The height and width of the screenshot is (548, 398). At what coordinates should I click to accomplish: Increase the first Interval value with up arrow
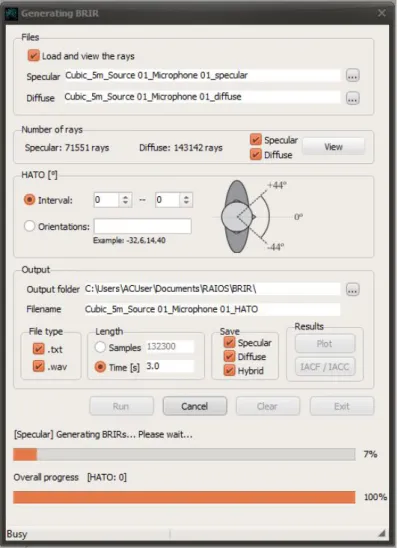[x=125, y=197]
